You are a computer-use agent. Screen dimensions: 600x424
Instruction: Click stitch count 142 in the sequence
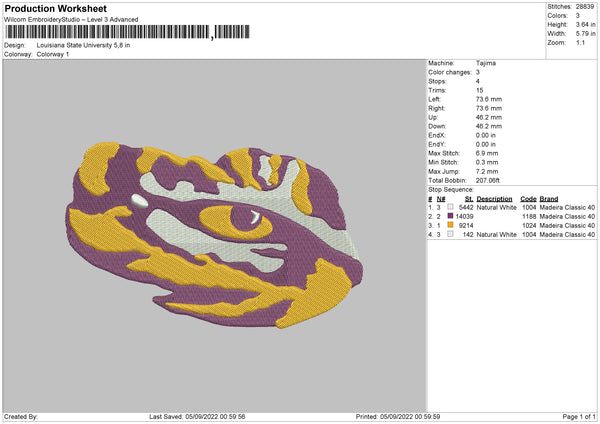coord(468,235)
